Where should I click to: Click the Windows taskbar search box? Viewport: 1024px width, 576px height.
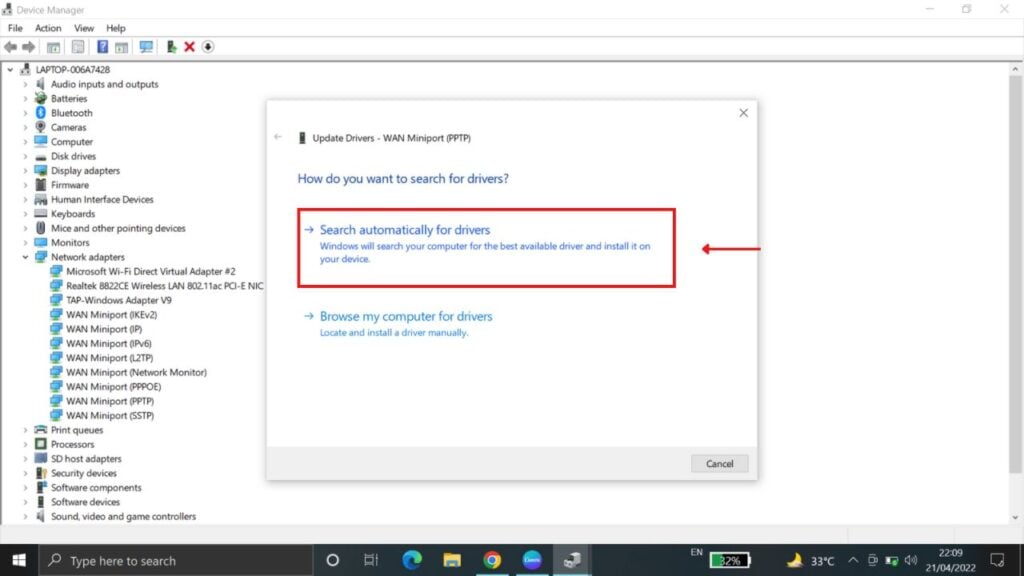coord(176,560)
